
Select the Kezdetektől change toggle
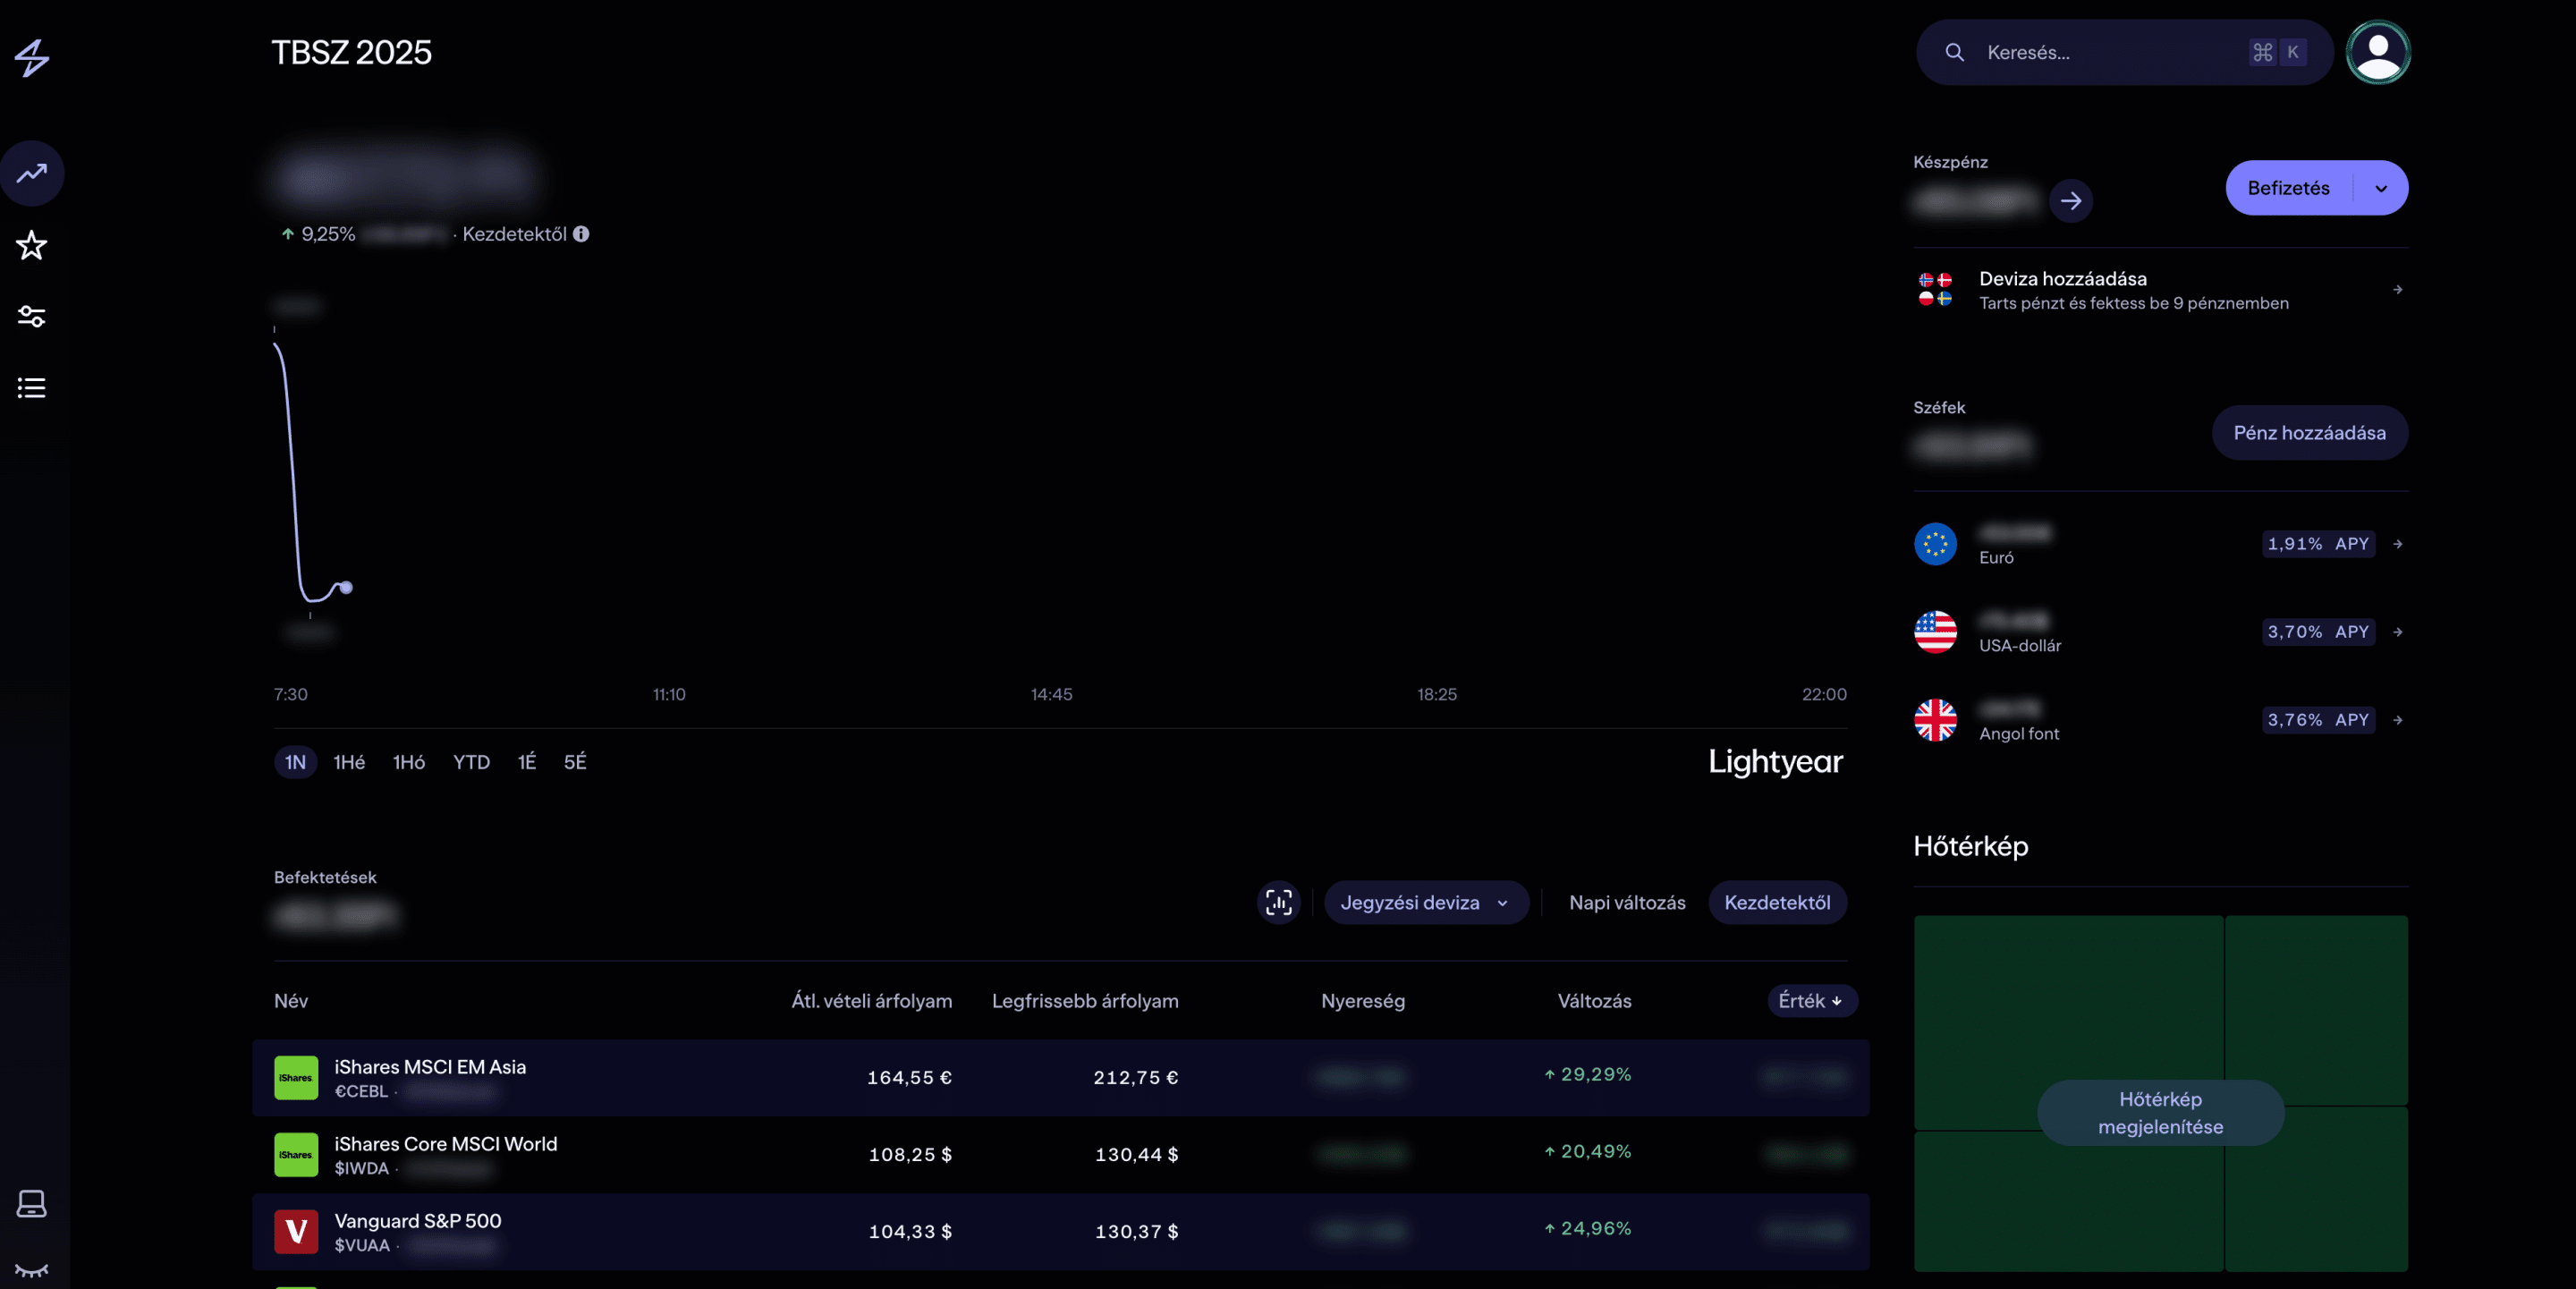[1776, 902]
